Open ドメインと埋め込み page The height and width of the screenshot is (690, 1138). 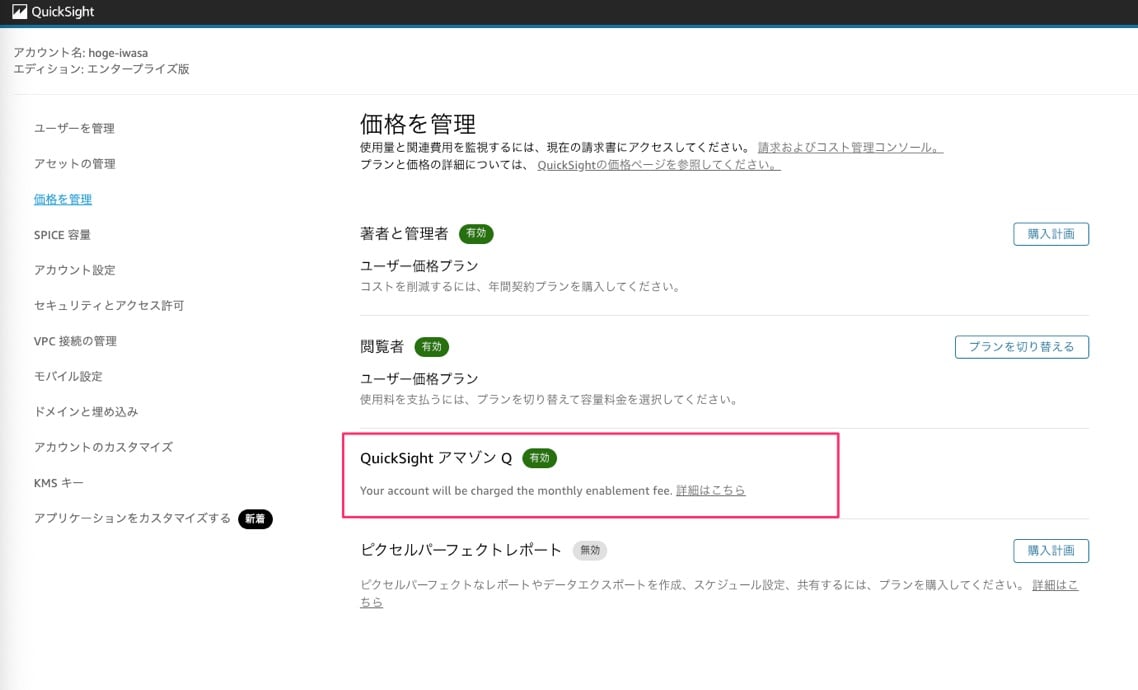coord(86,411)
